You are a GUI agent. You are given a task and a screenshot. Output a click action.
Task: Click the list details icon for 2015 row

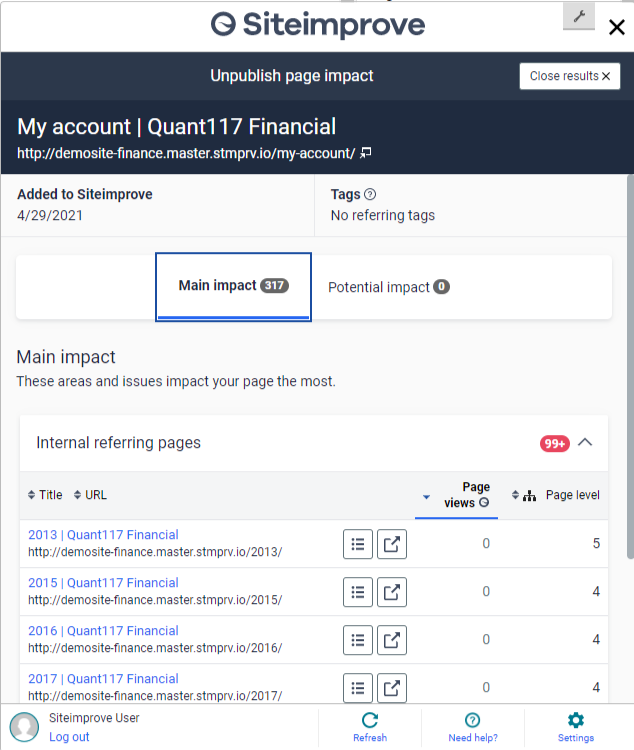tap(358, 592)
